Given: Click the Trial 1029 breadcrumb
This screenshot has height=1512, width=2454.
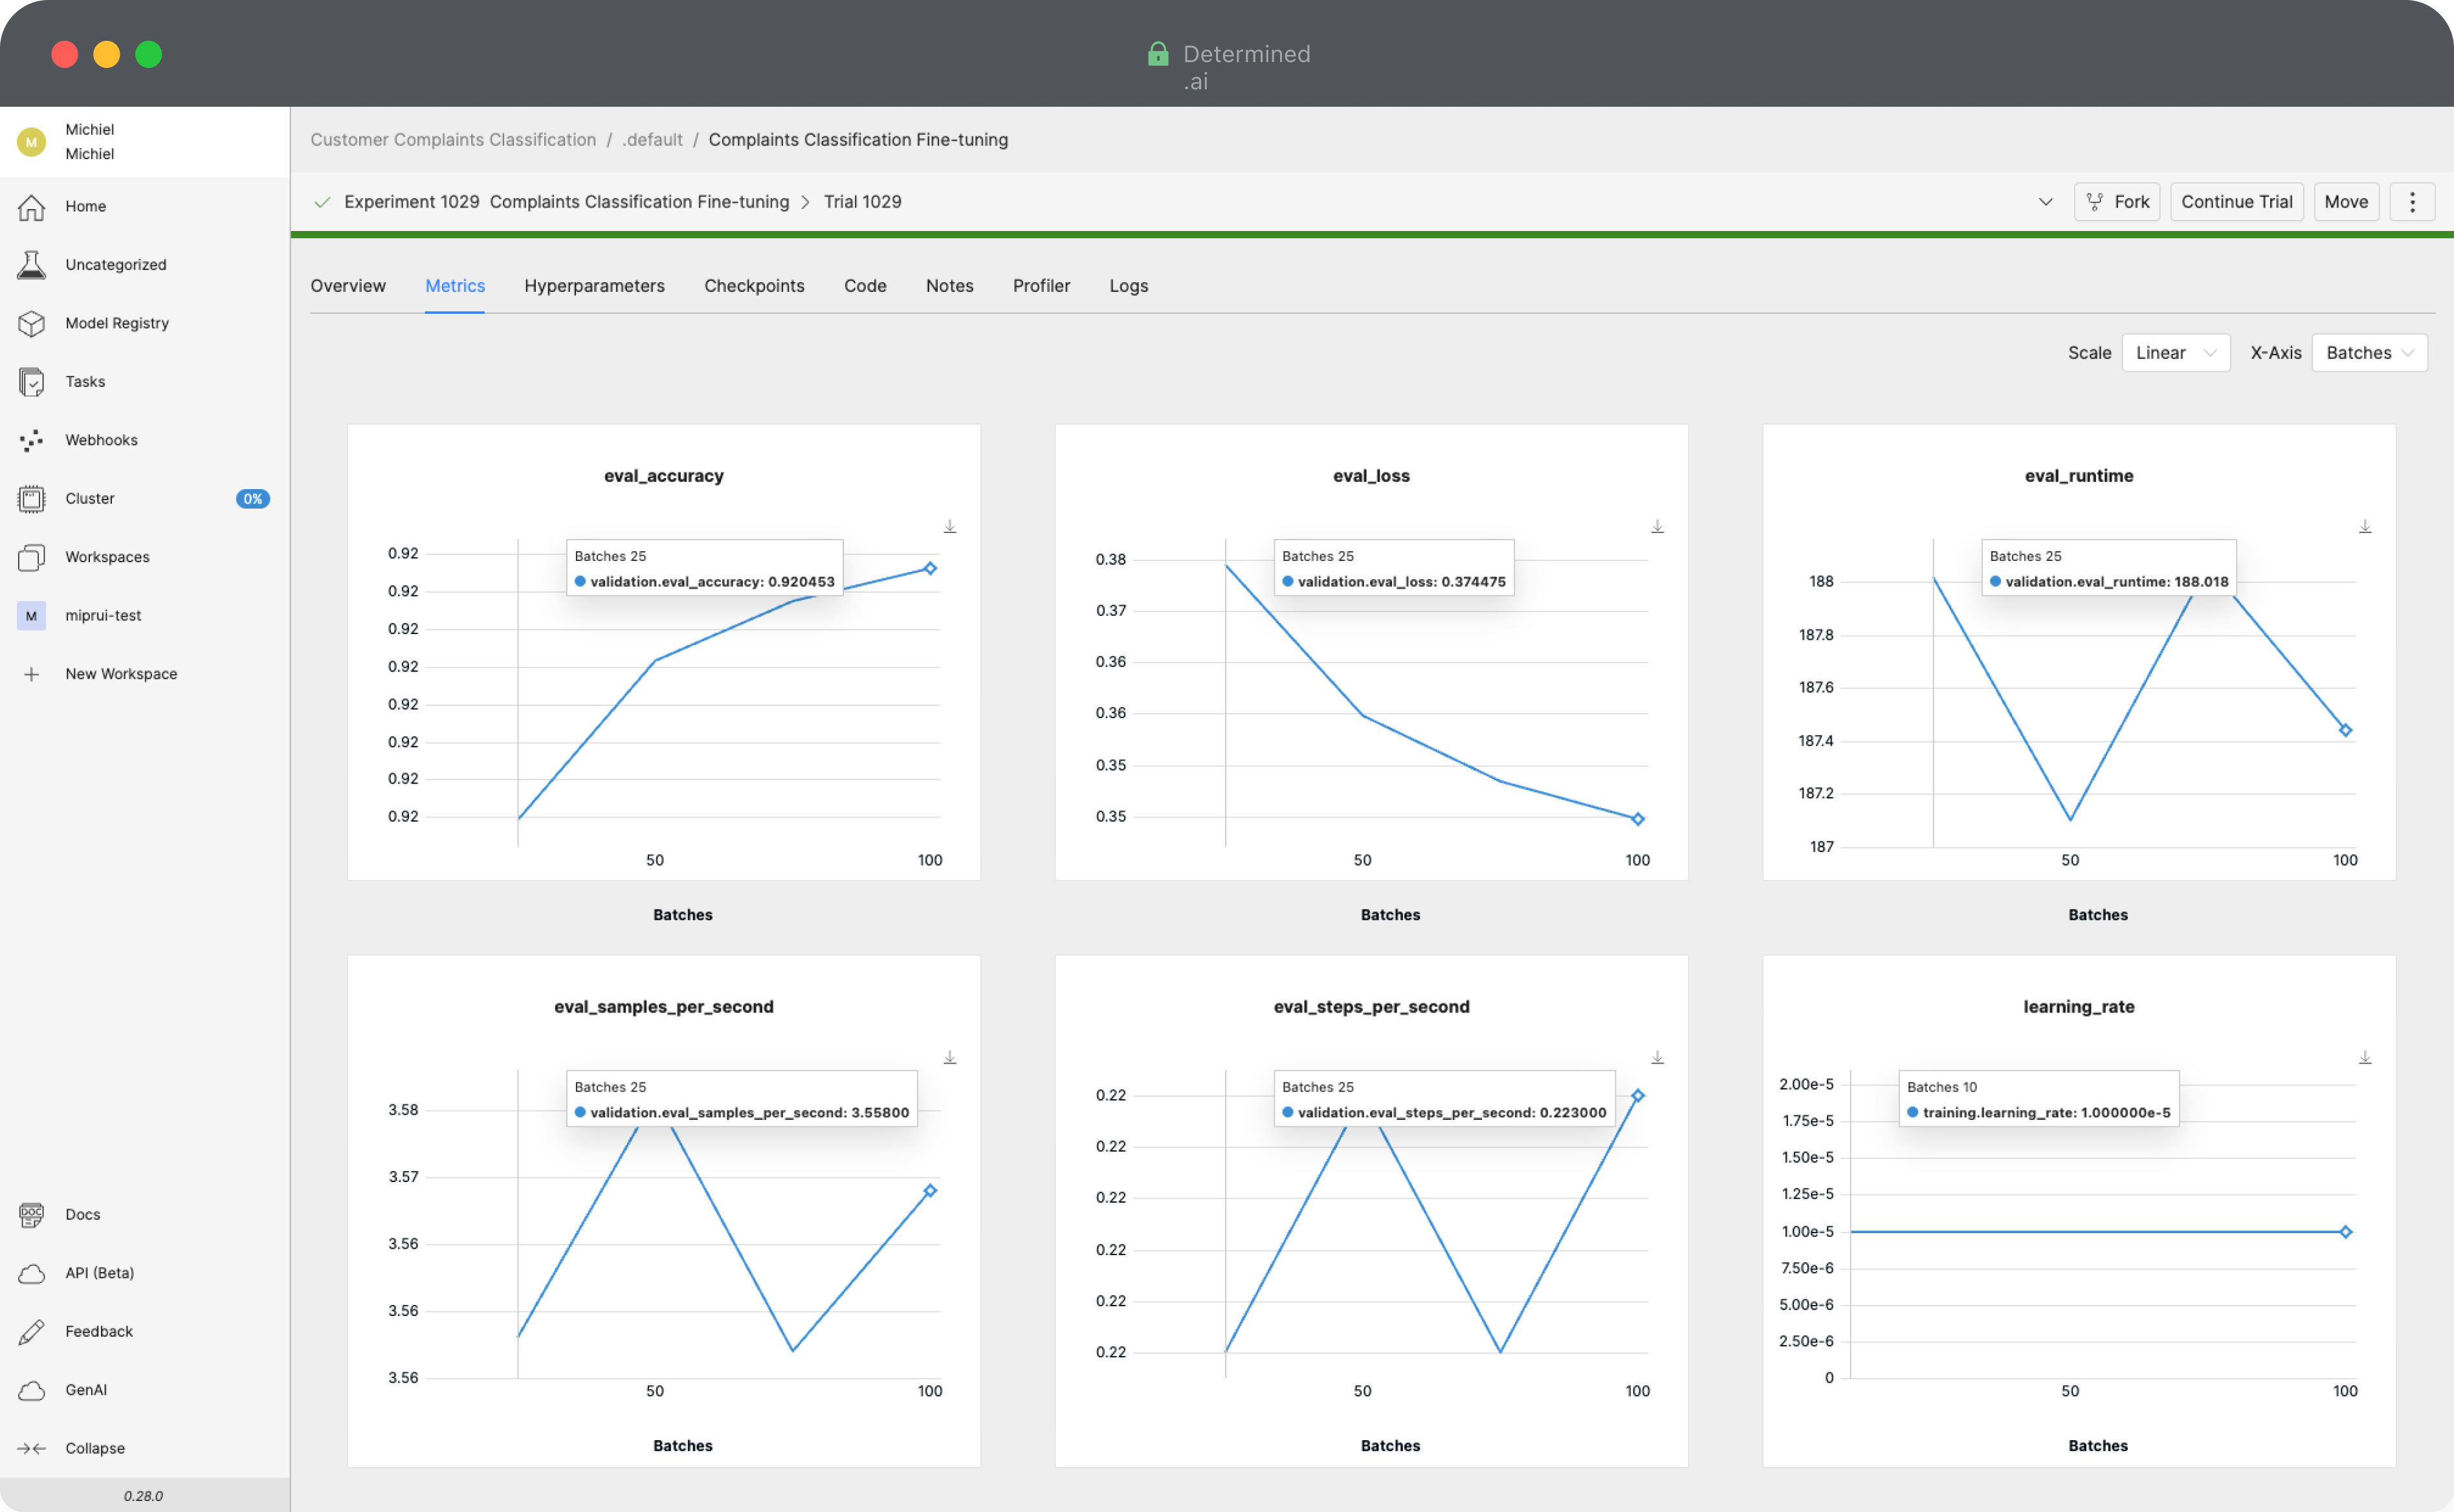Looking at the screenshot, I should (x=862, y=202).
